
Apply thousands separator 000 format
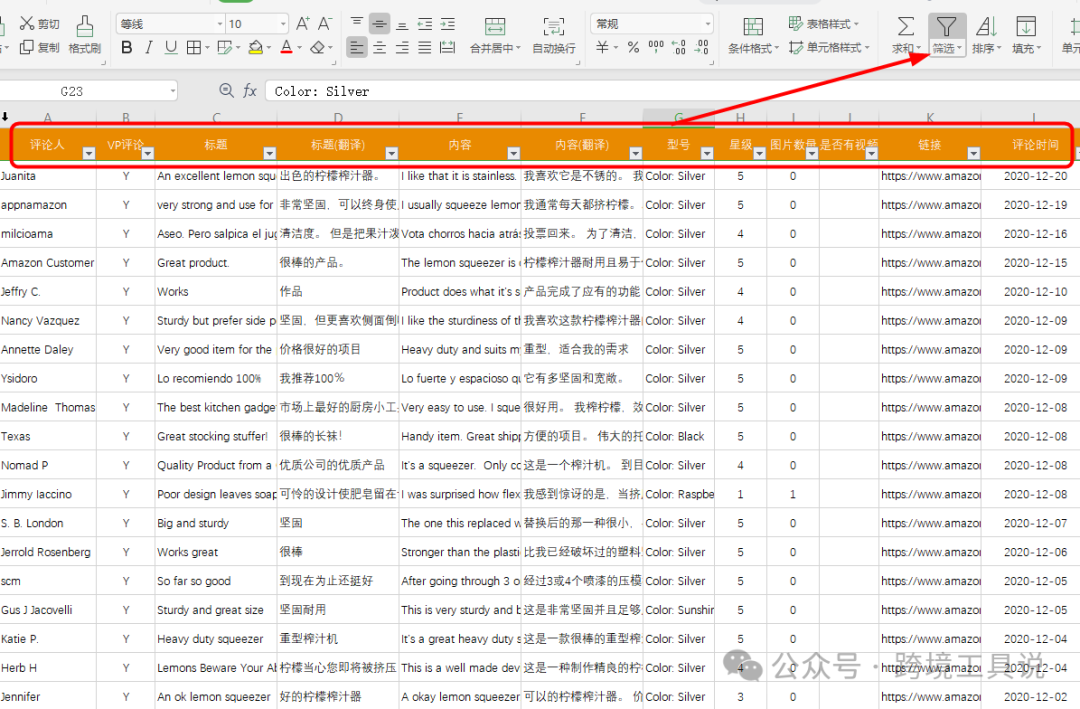click(x=656, y=47)
